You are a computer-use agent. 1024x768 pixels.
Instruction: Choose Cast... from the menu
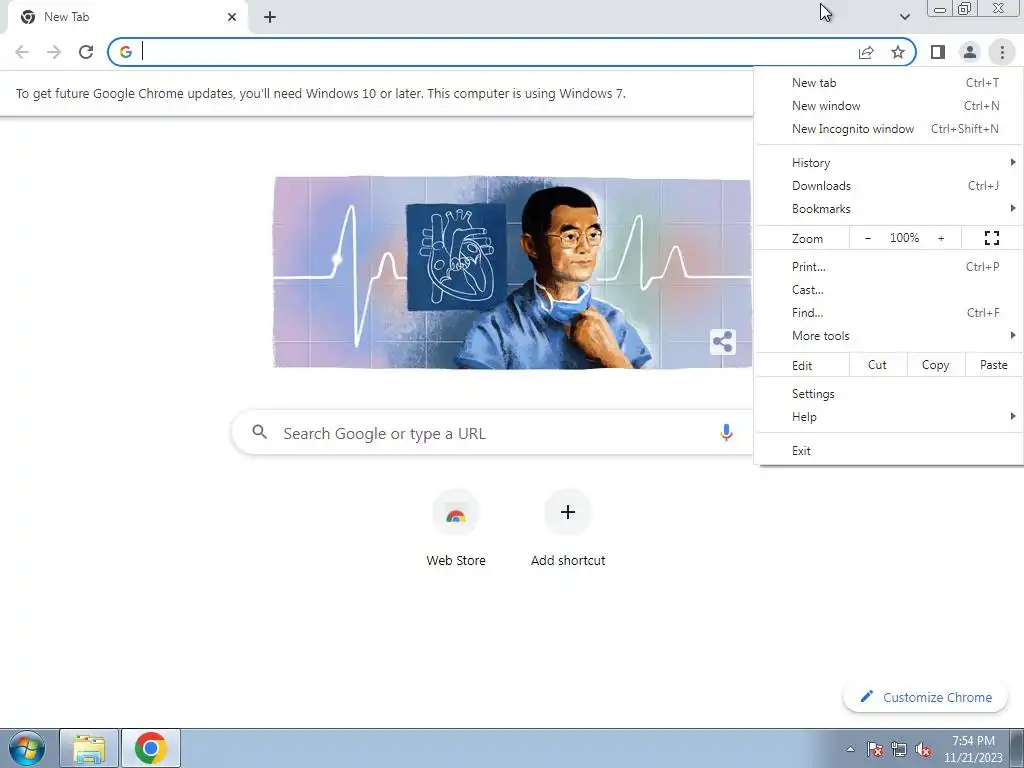point(889,289)
